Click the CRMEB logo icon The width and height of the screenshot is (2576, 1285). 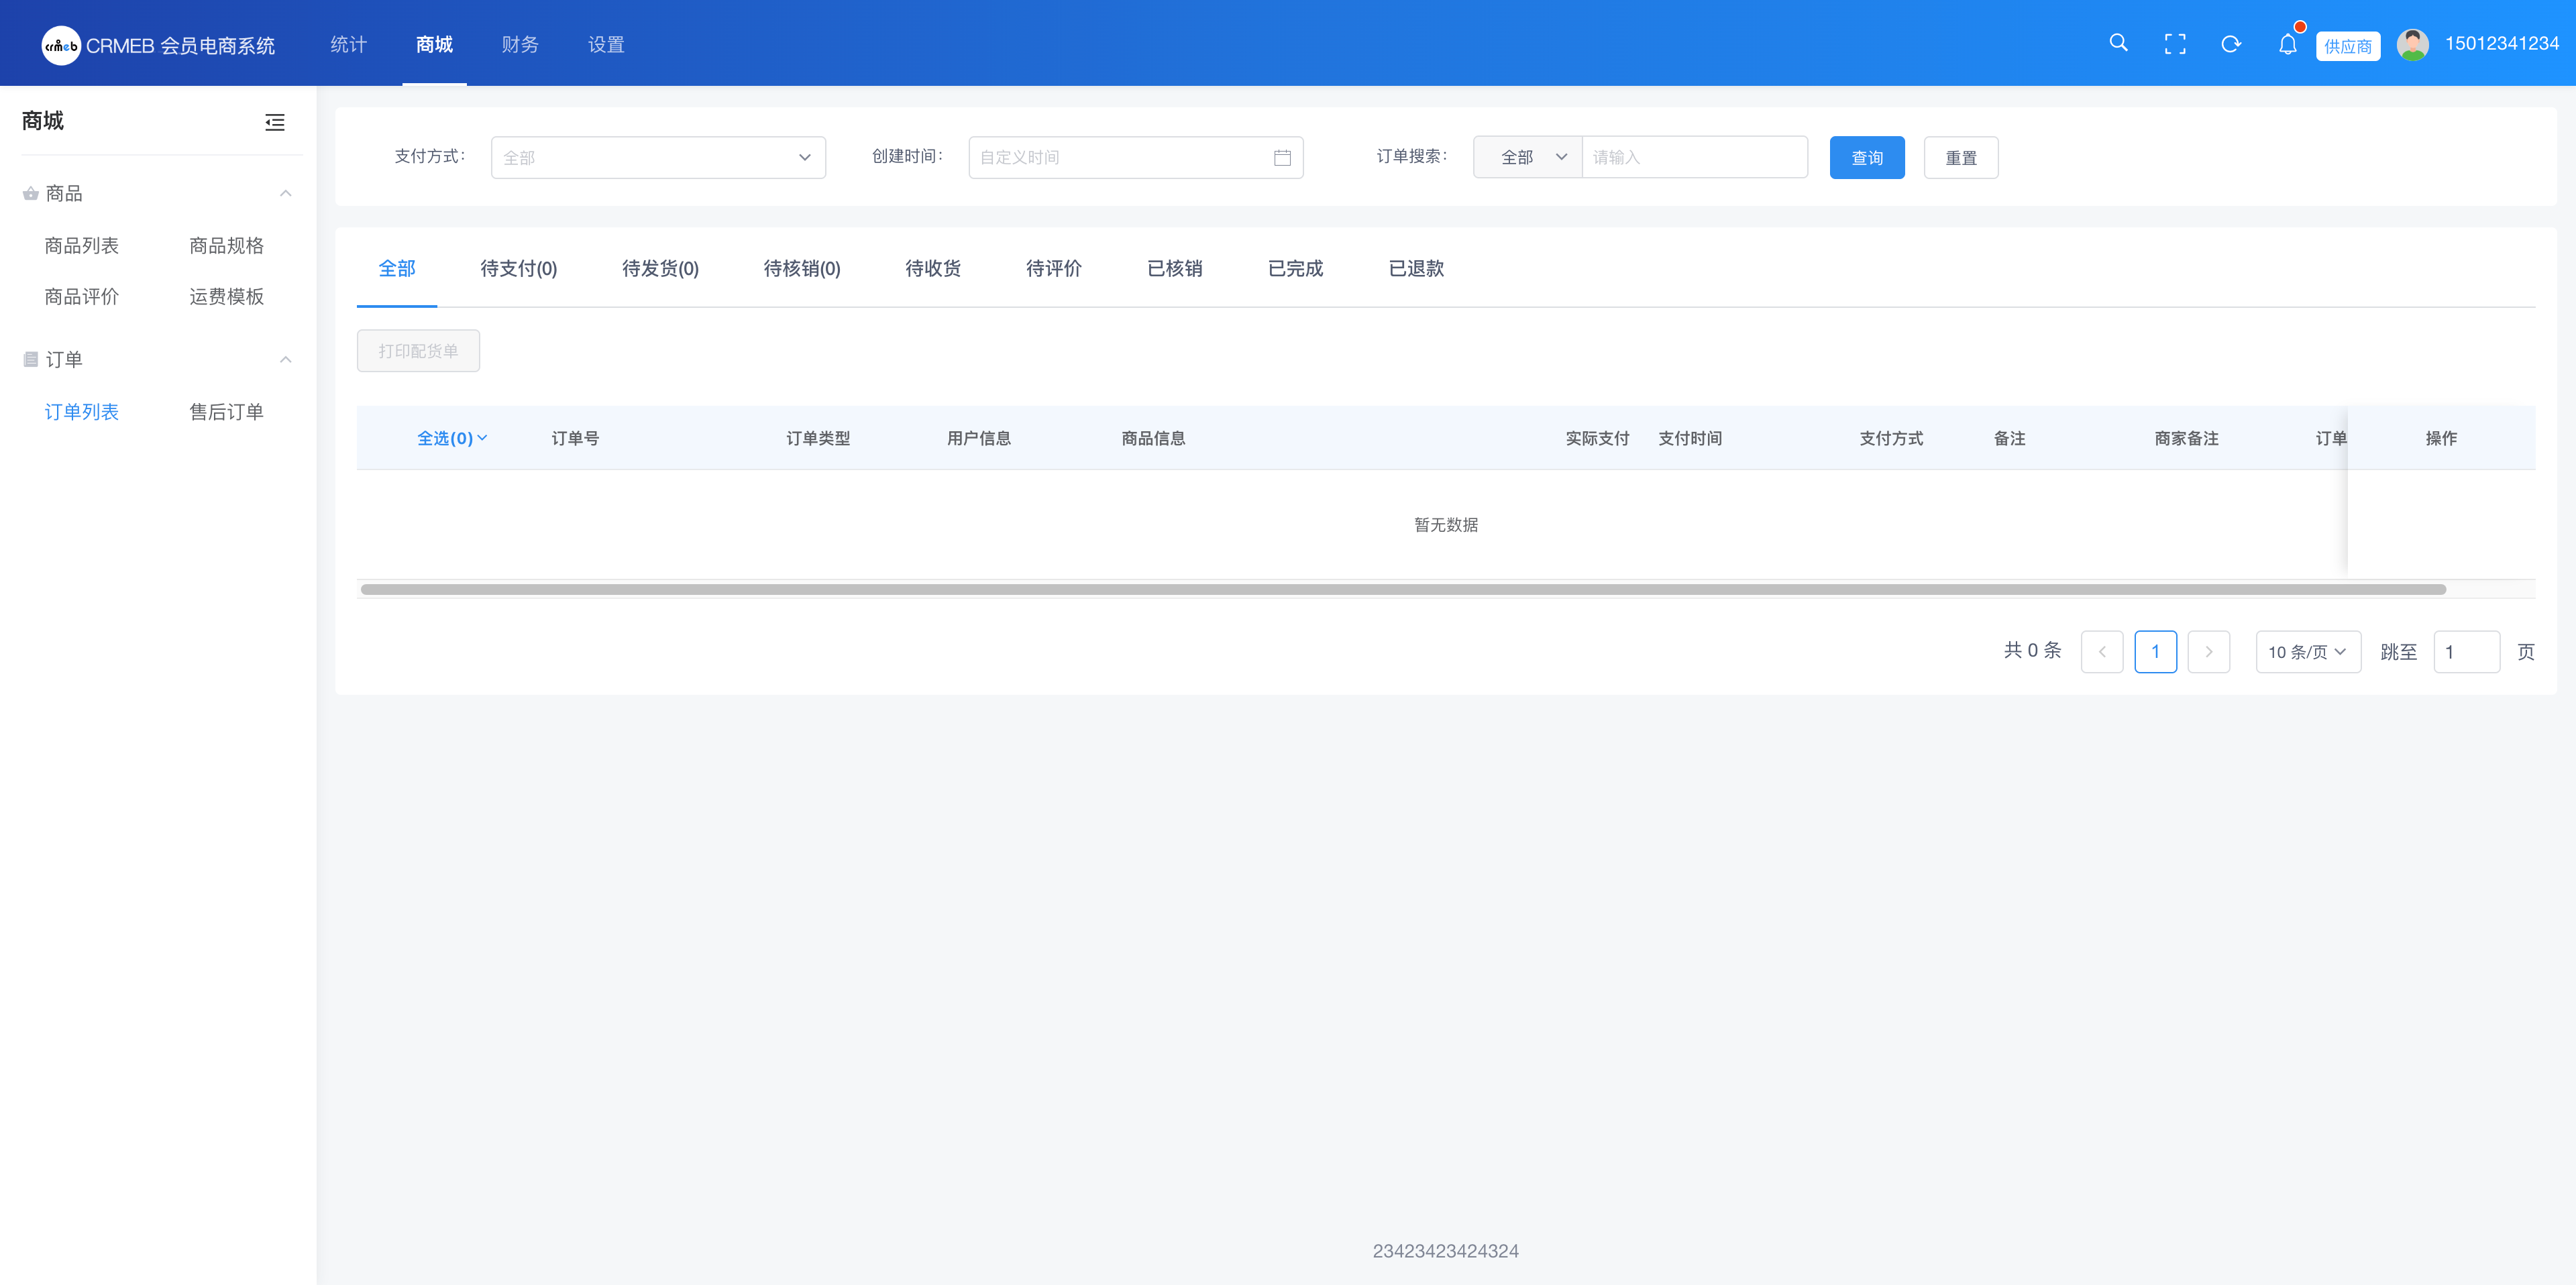(60, 45)
